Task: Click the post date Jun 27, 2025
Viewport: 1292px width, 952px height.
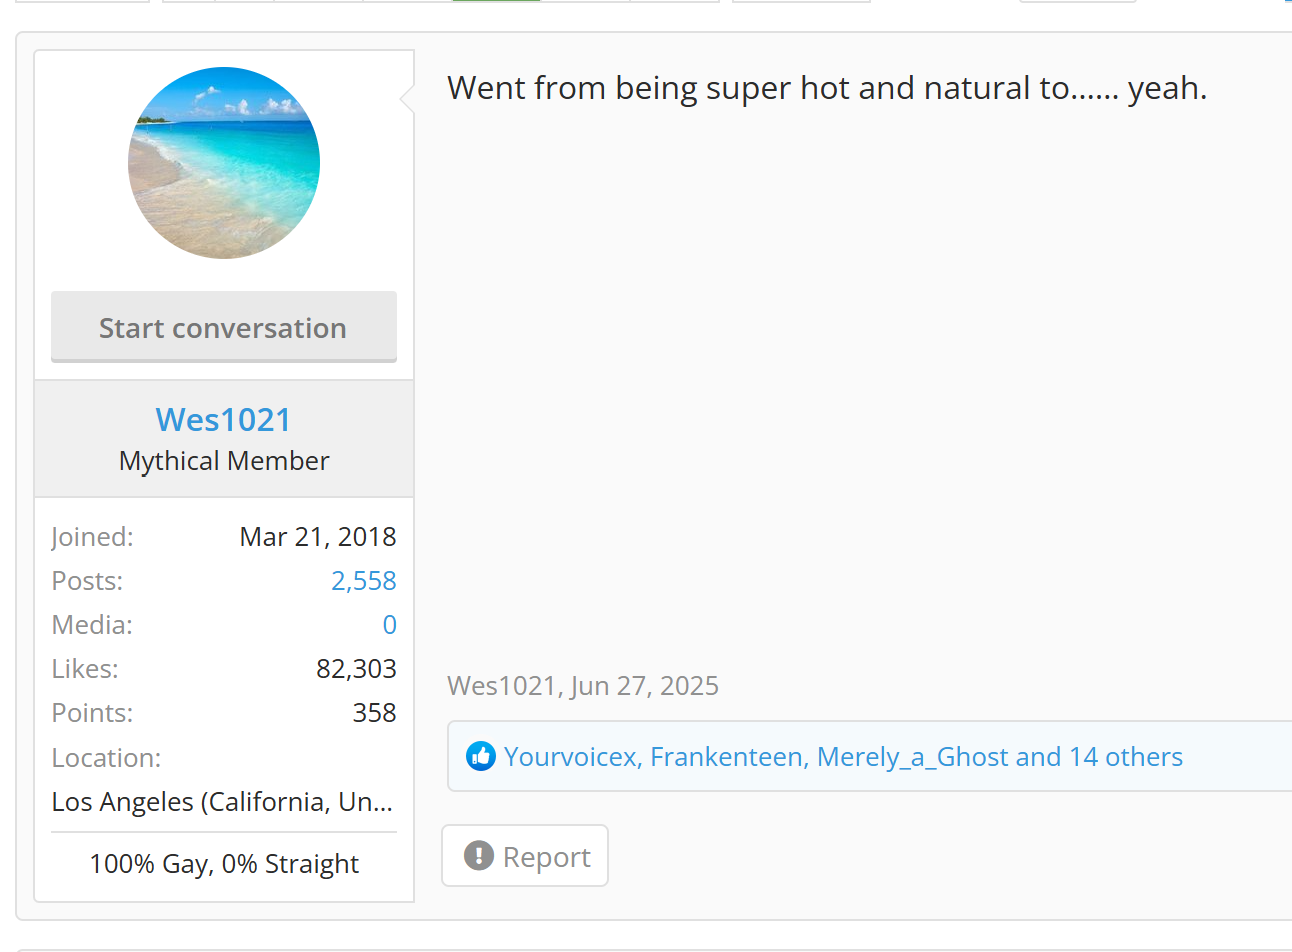Action: tap(645, 686)
